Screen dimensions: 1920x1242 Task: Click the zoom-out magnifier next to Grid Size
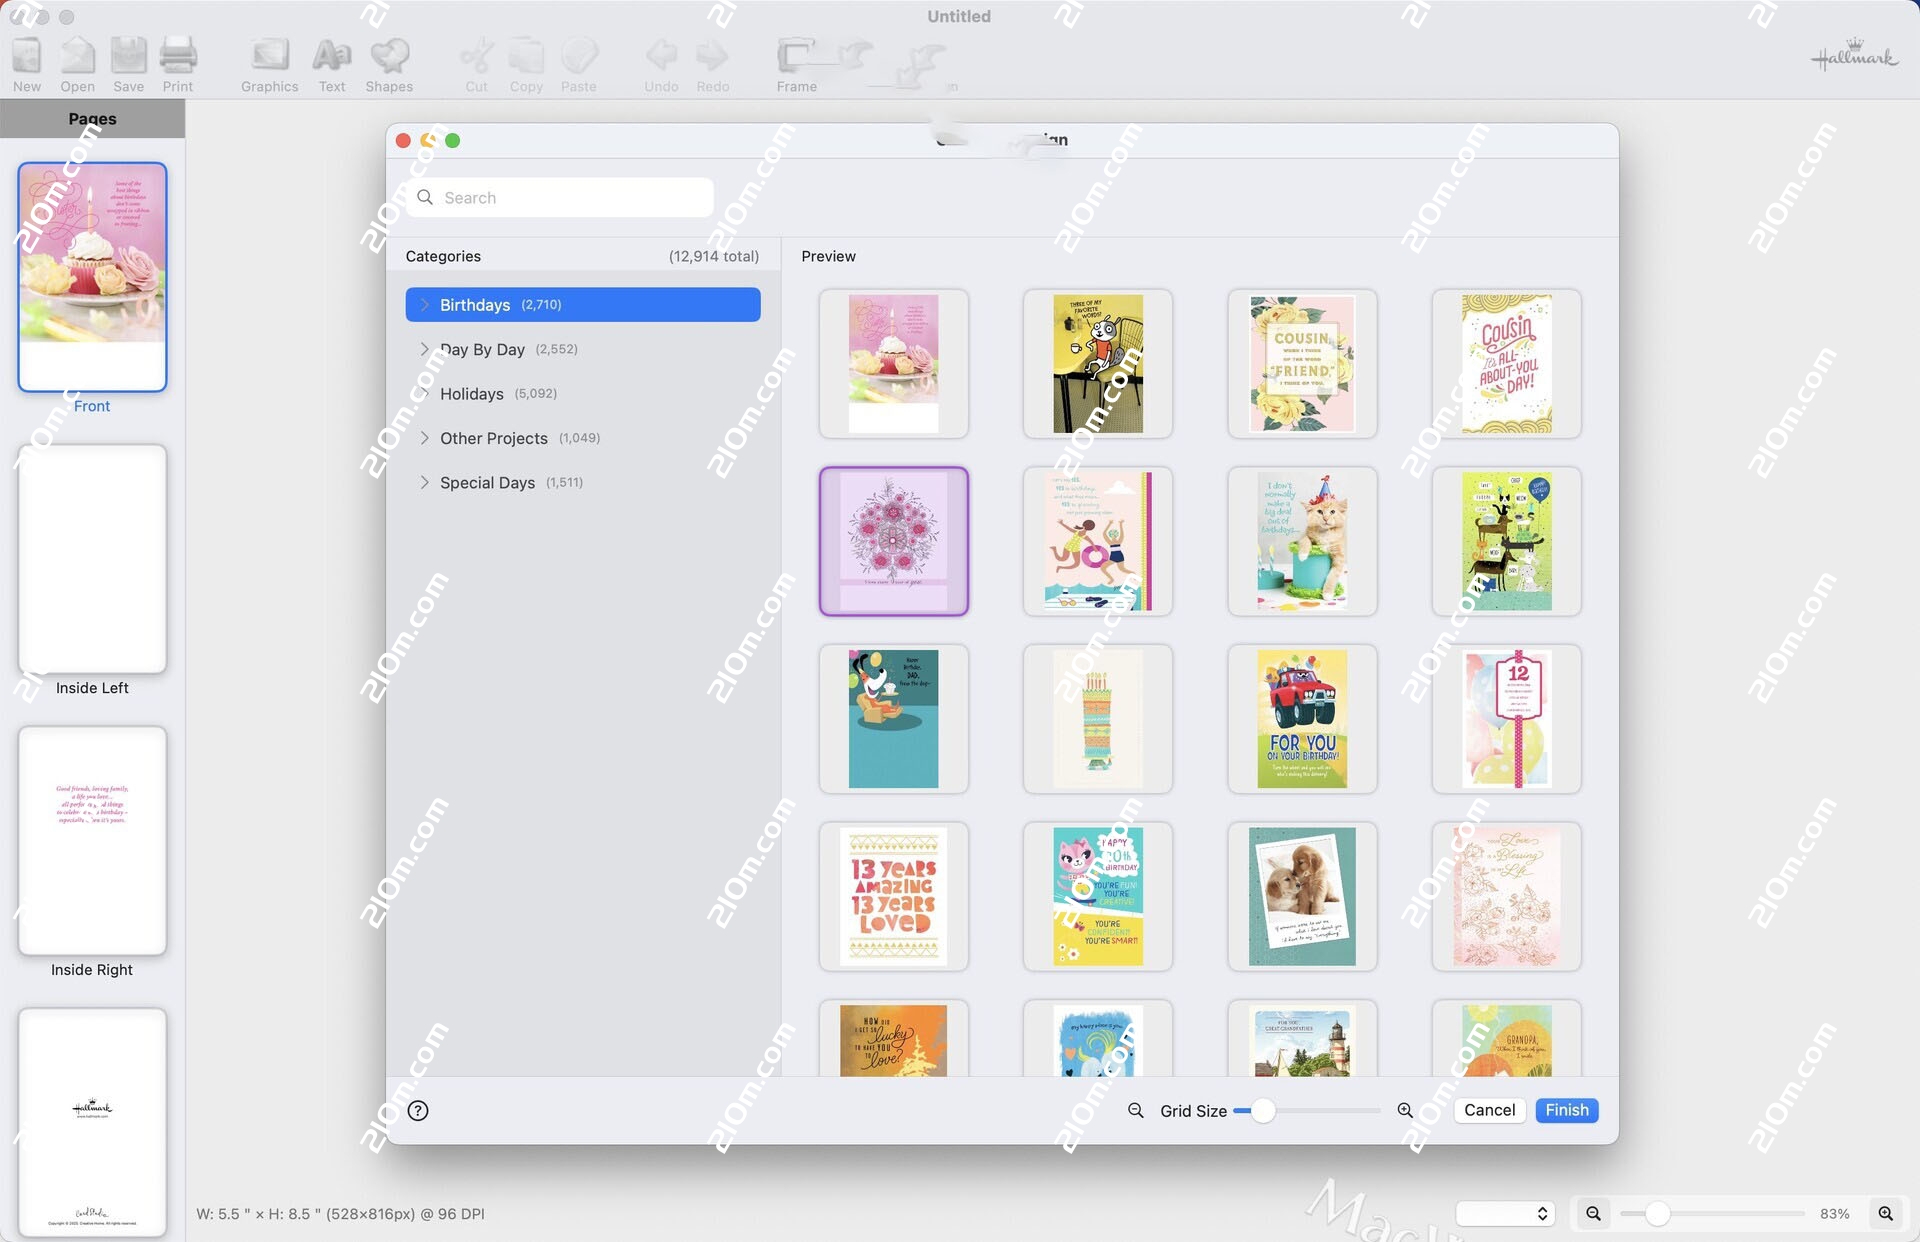tap(1134, 1110)
